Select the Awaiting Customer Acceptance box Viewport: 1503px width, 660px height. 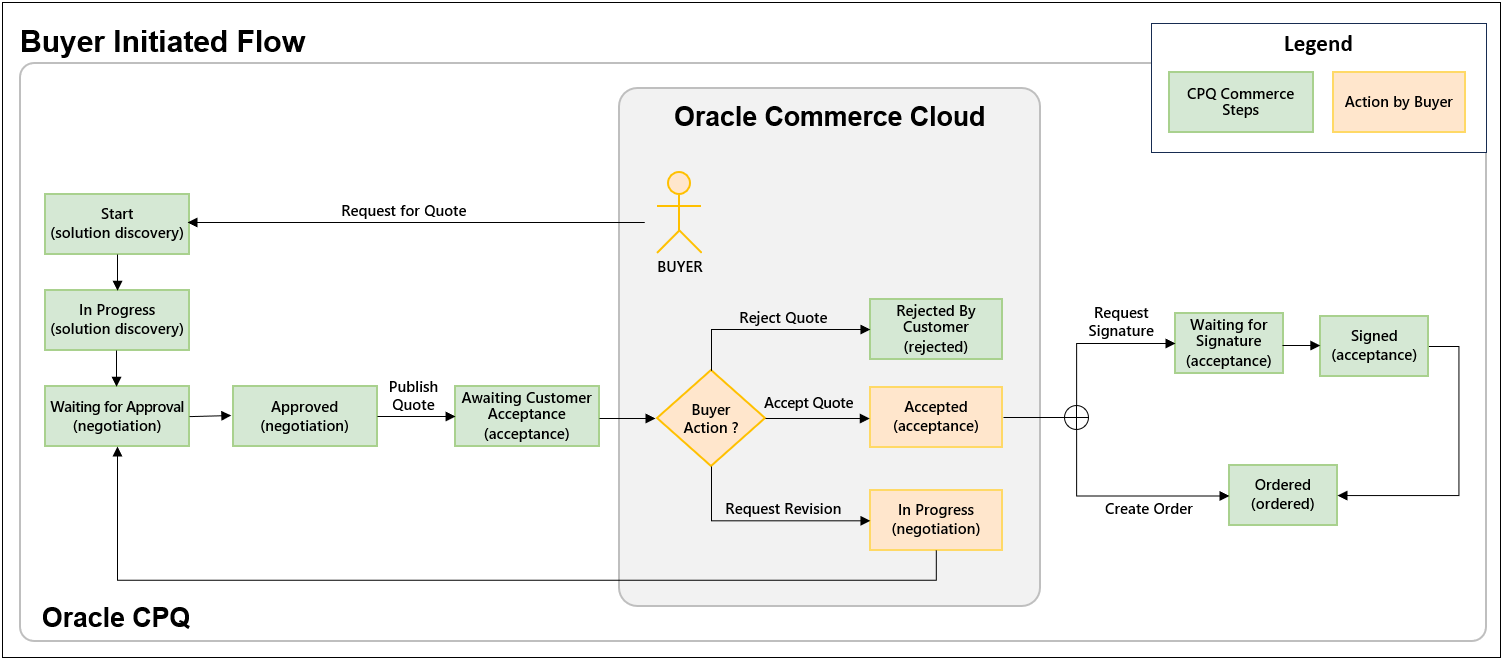(527, 416)
